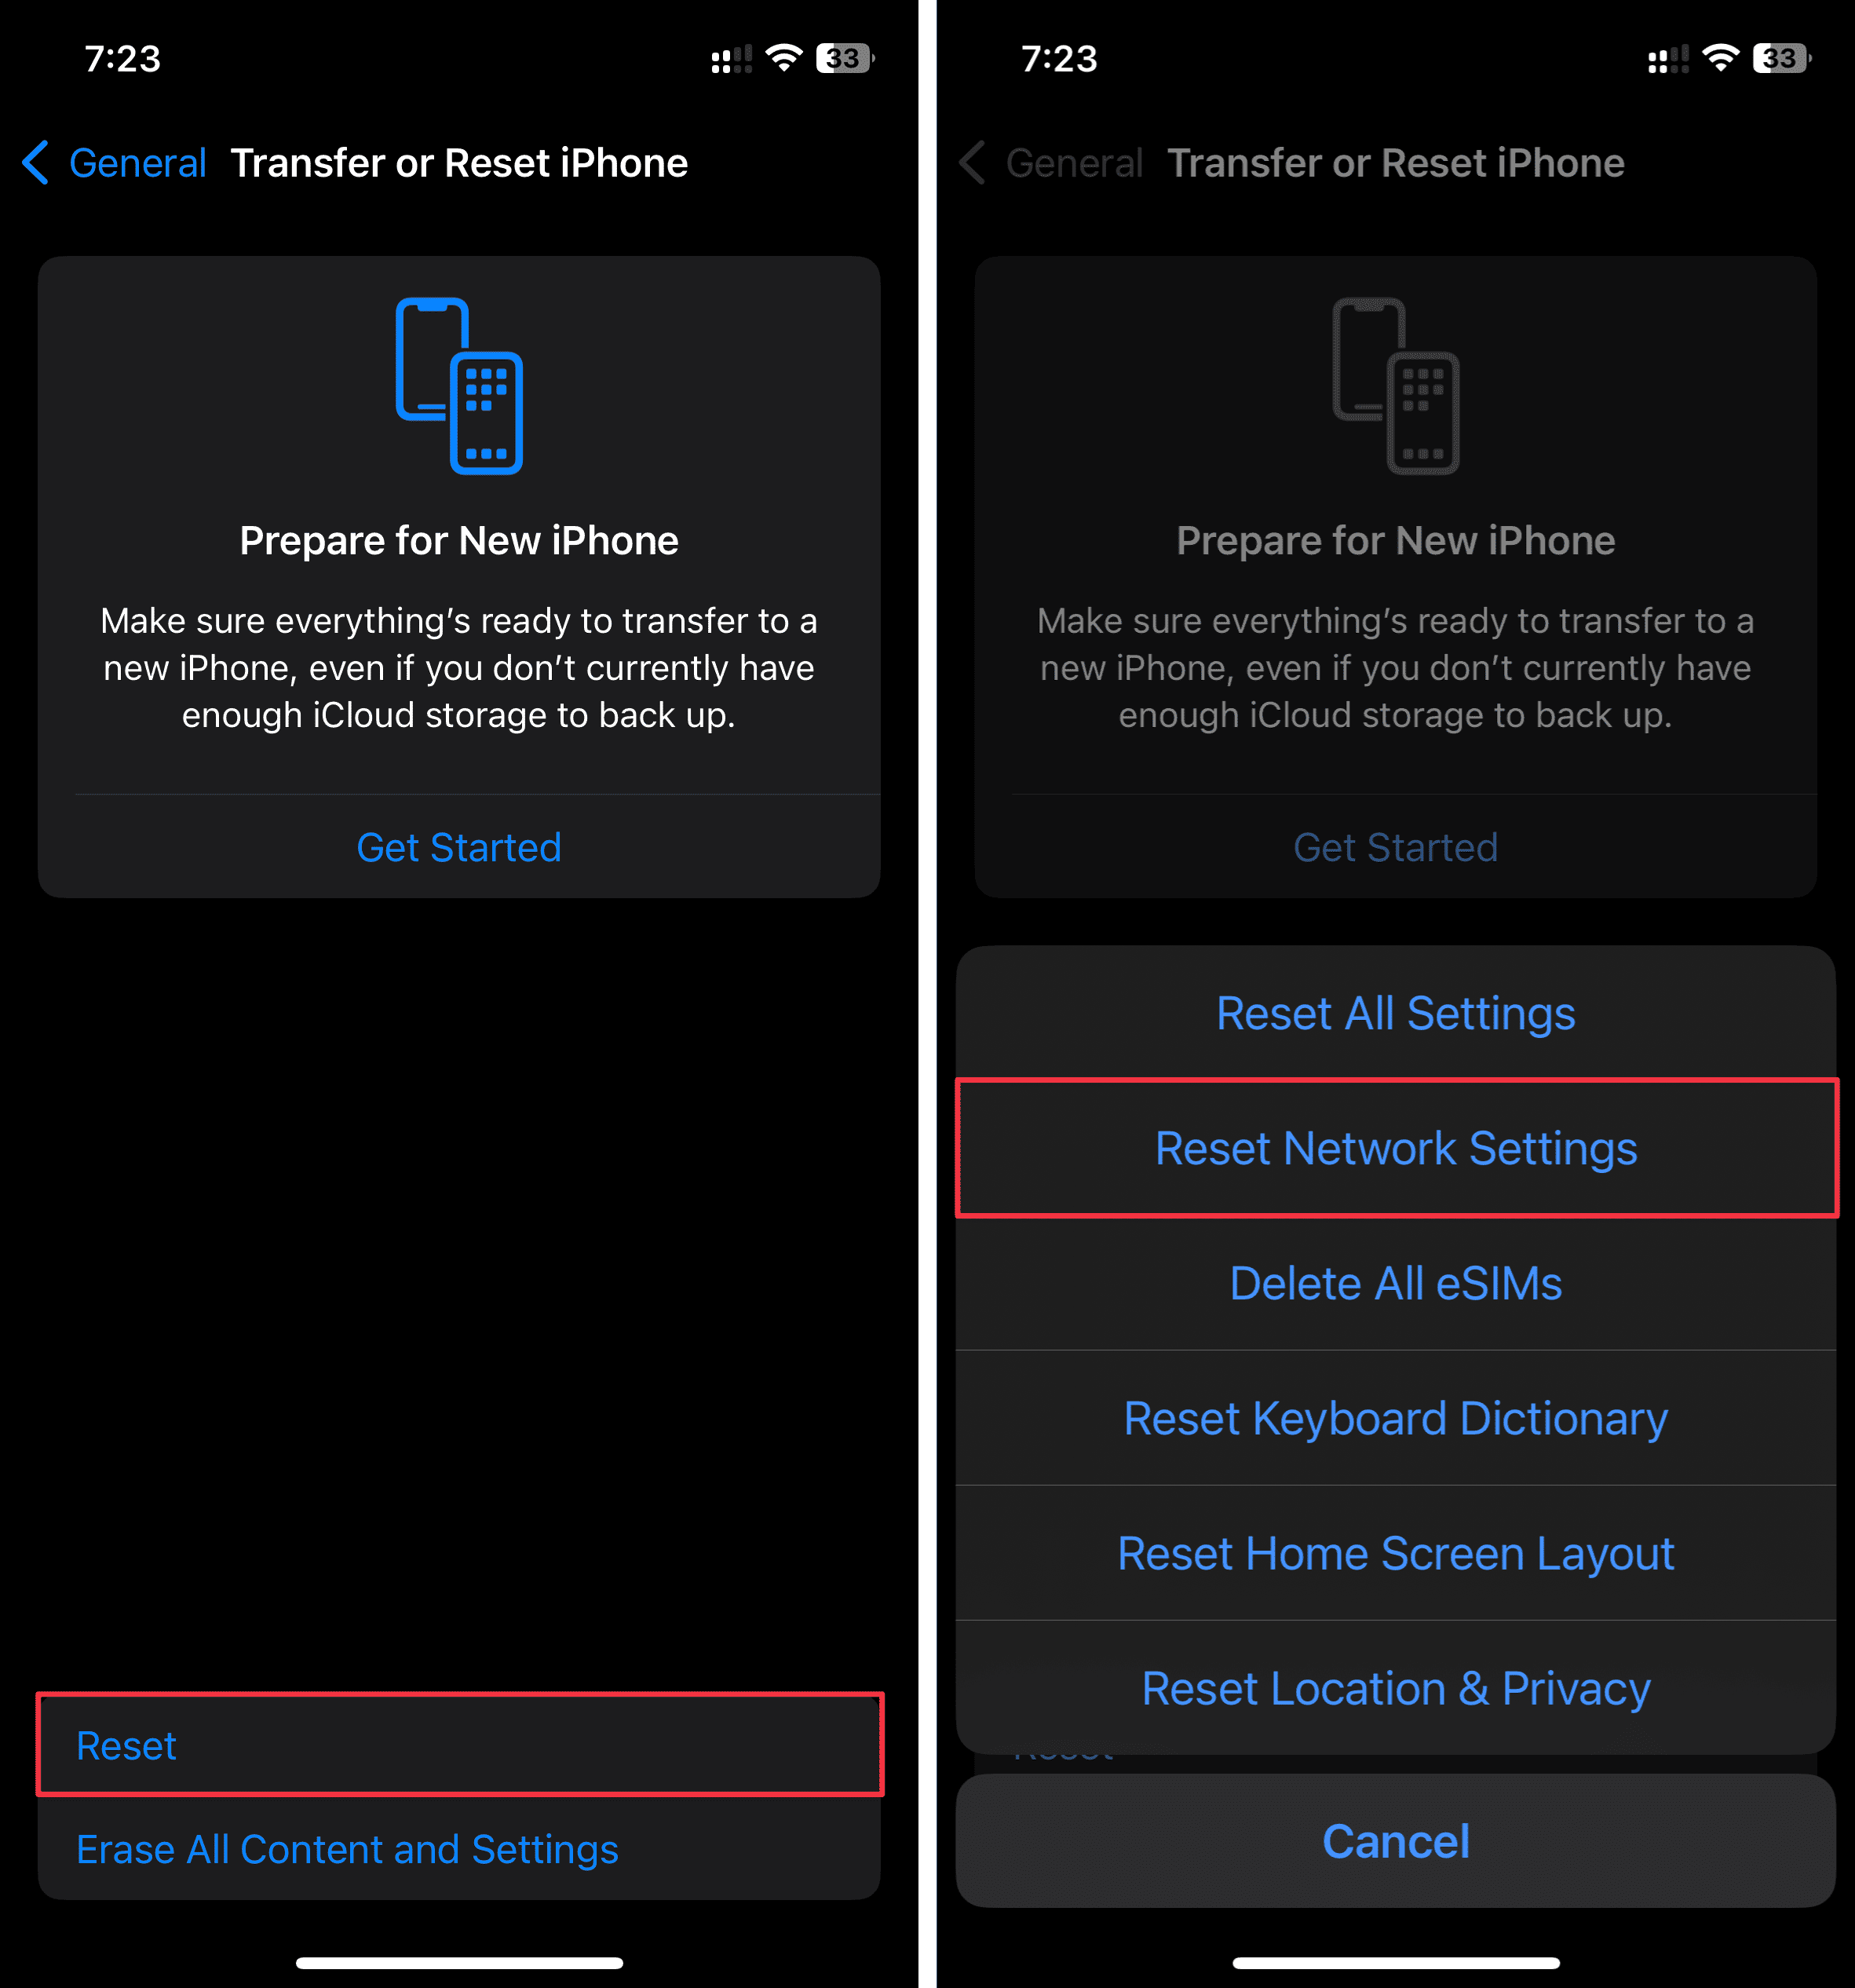This screenshot has height=1988, width=1855.
Task: Choose Reset Location & Privacy
Action: (x=1396, y=1688)
